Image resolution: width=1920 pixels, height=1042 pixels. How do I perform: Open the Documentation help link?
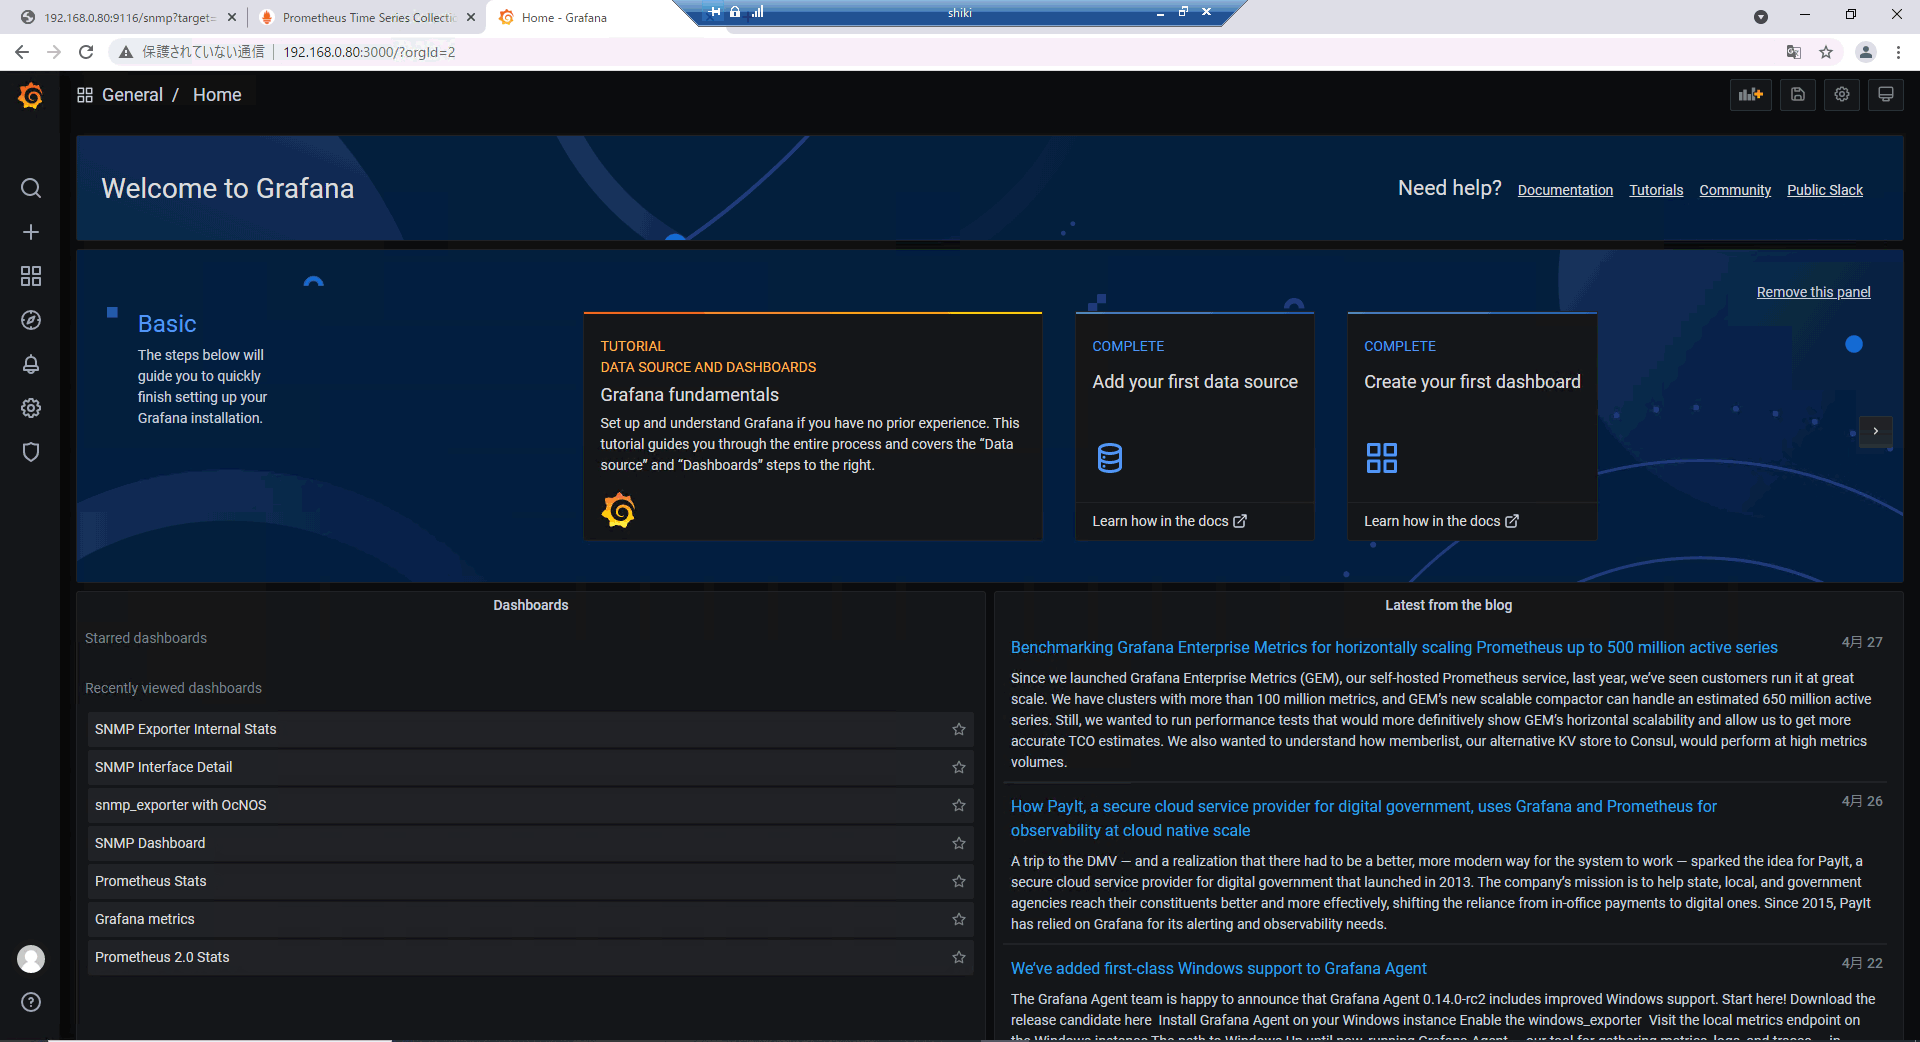pyautogui.click(x=1565, y=190)
